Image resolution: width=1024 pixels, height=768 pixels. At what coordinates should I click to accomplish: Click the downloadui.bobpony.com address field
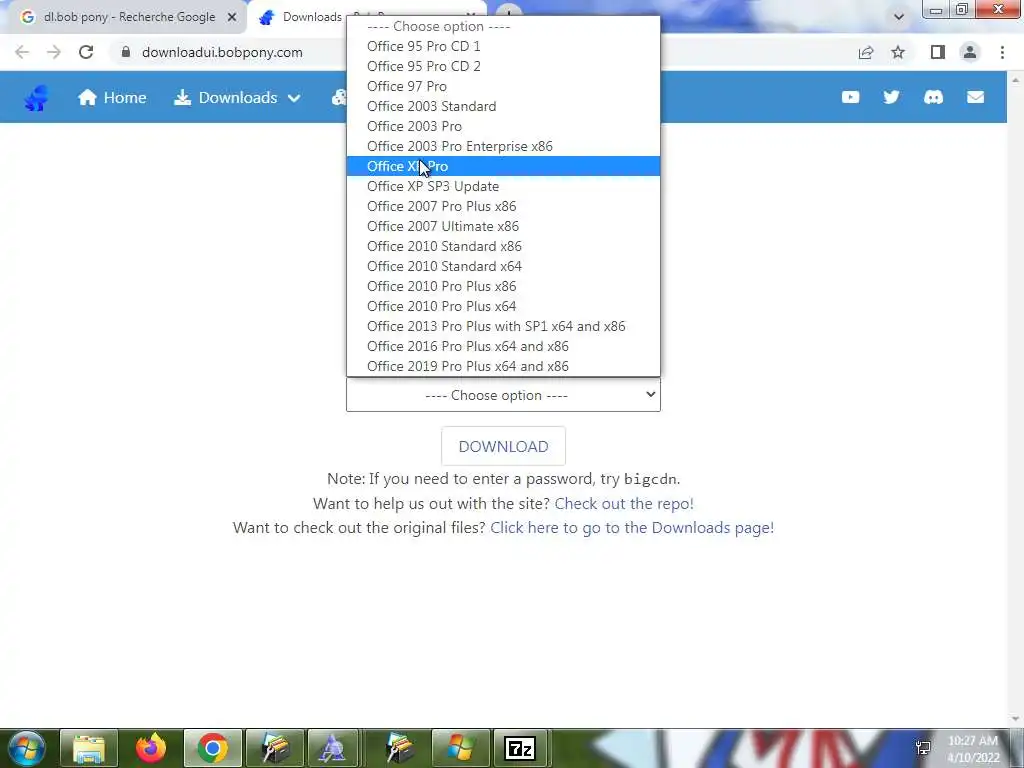222,52
